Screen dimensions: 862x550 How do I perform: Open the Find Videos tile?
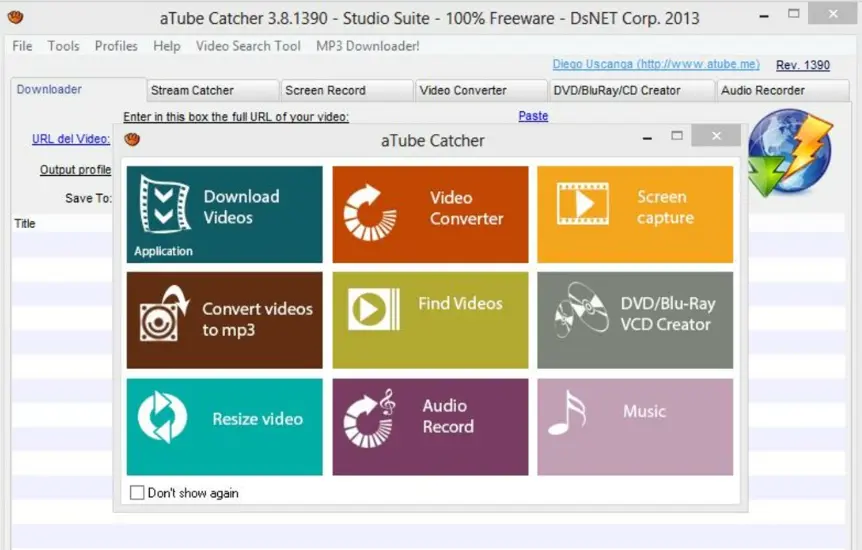point(430,320)
